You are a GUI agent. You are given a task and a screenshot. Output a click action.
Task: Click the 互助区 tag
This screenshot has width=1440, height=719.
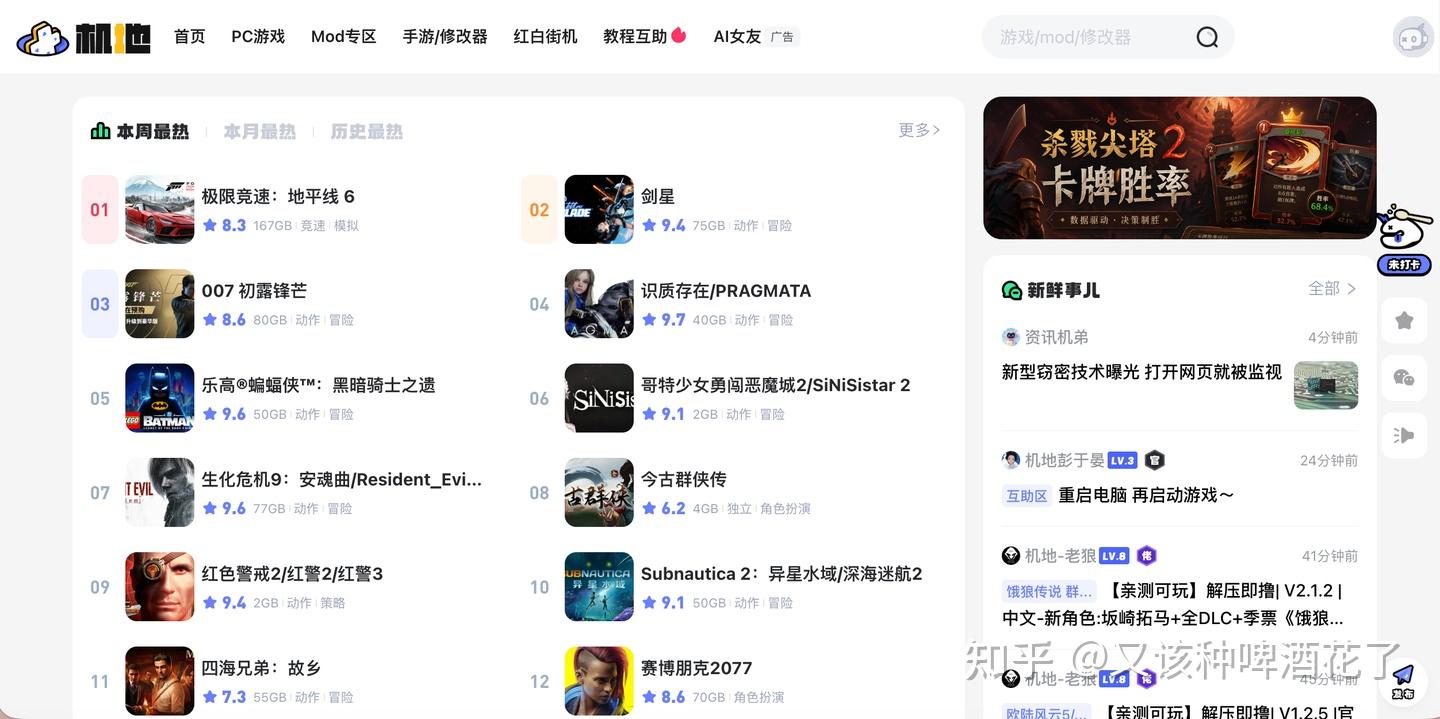[1027, 496]
